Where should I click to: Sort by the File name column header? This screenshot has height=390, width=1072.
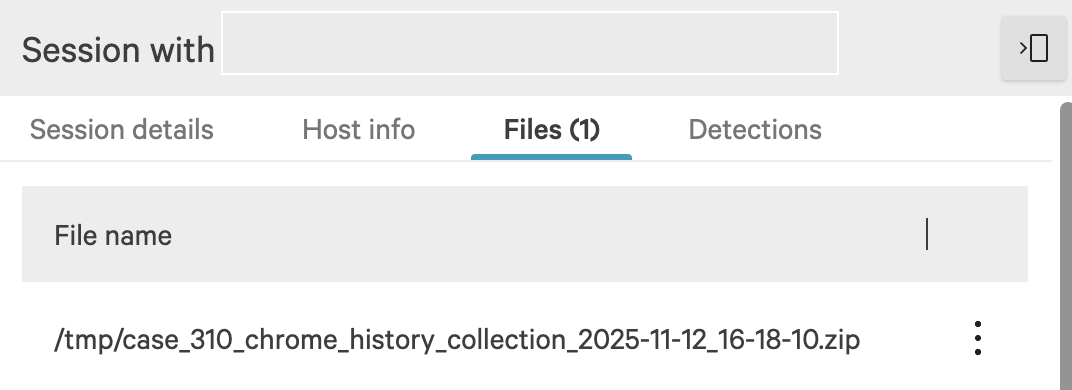[113, 235]
